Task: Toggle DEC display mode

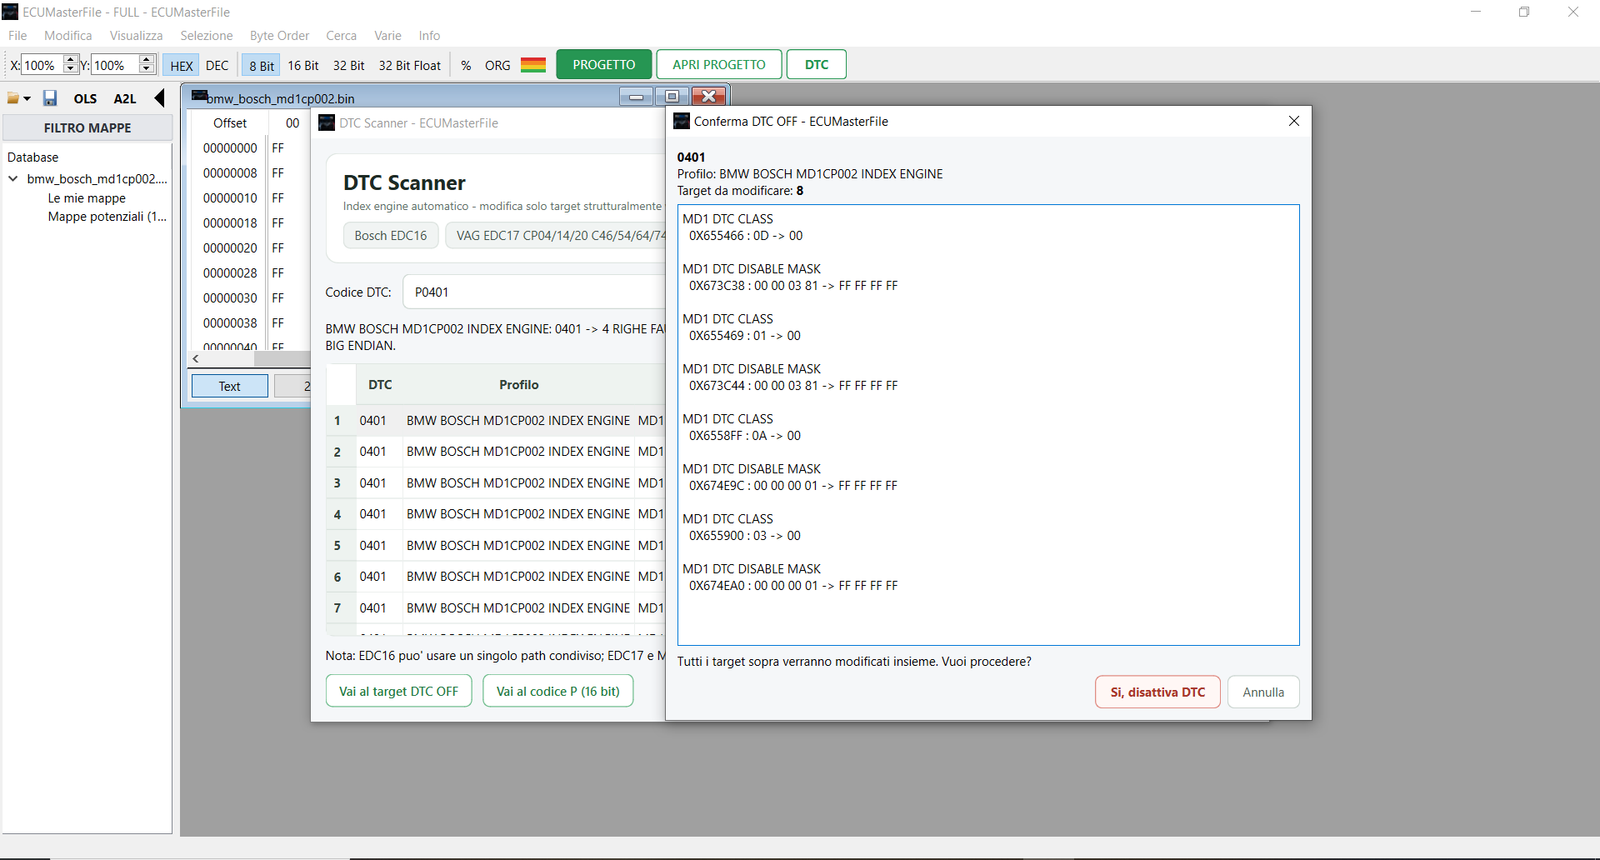Action: click(217, 65)
